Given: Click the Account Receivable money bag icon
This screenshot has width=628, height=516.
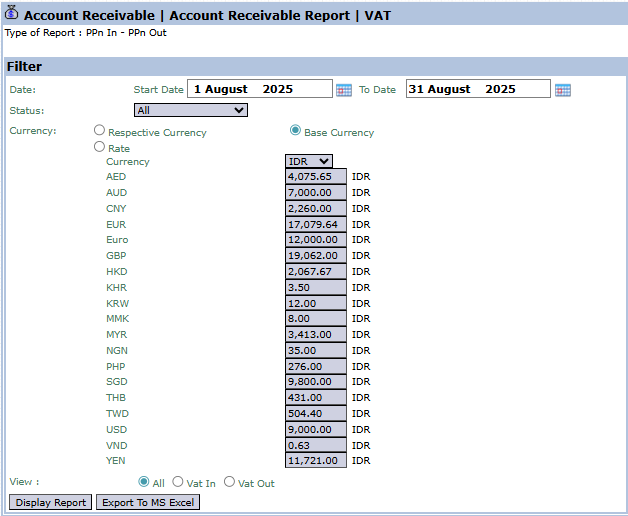Looking at the screenshot, I should click(12, 13).
